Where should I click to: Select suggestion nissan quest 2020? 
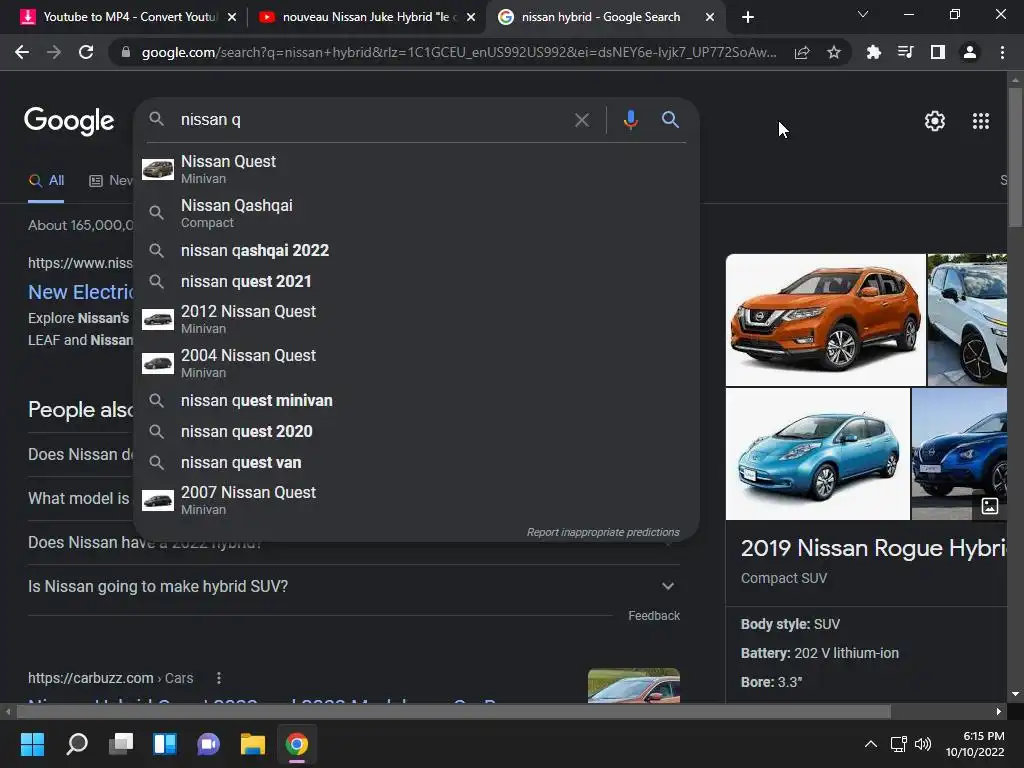point(416,432)
